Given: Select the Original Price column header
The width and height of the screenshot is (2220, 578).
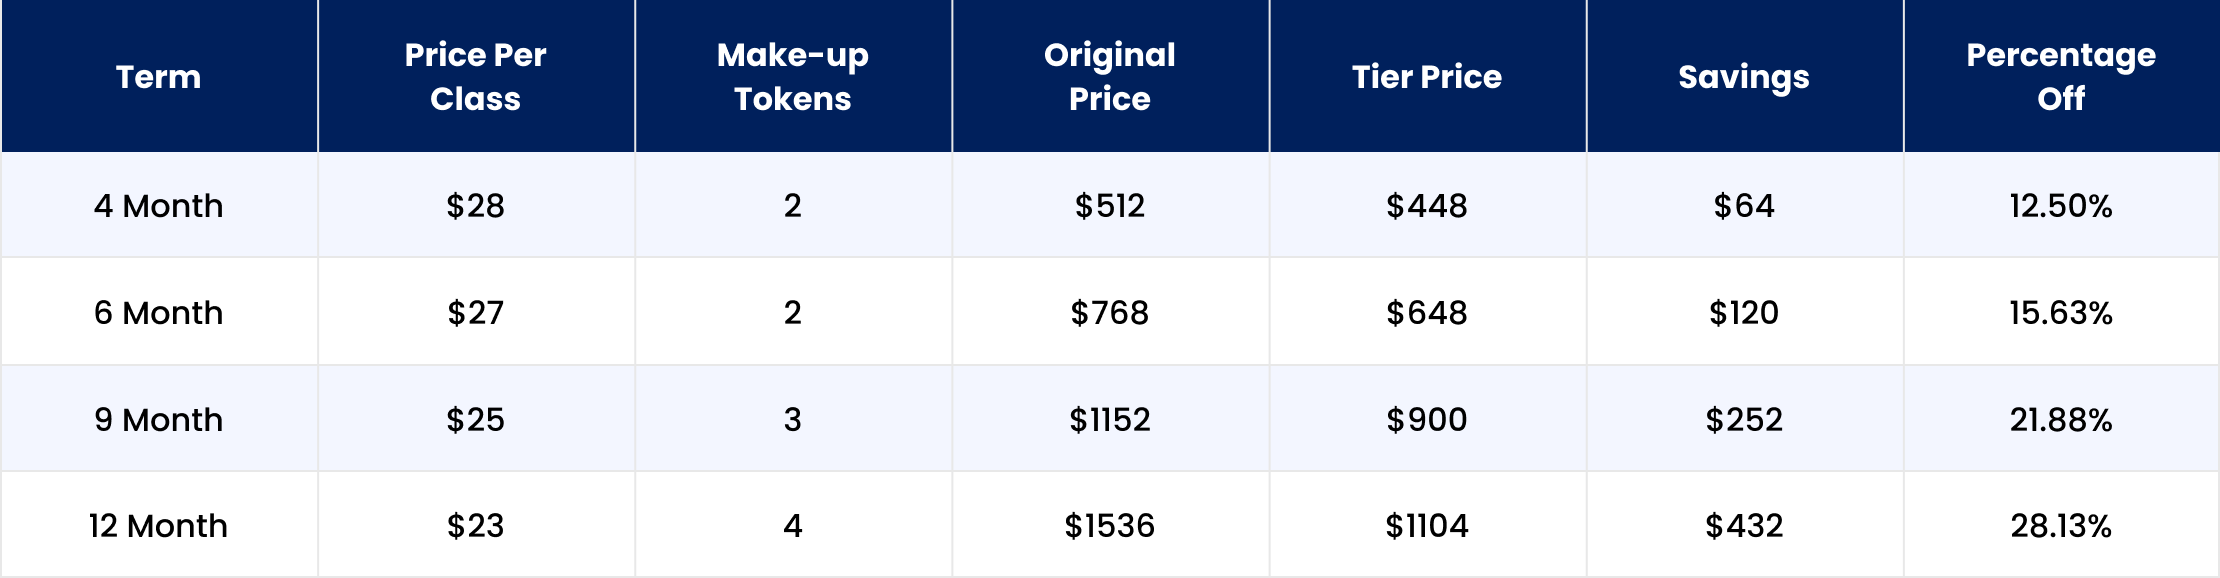Looking at the screenshot, I should pos(1110,76).
